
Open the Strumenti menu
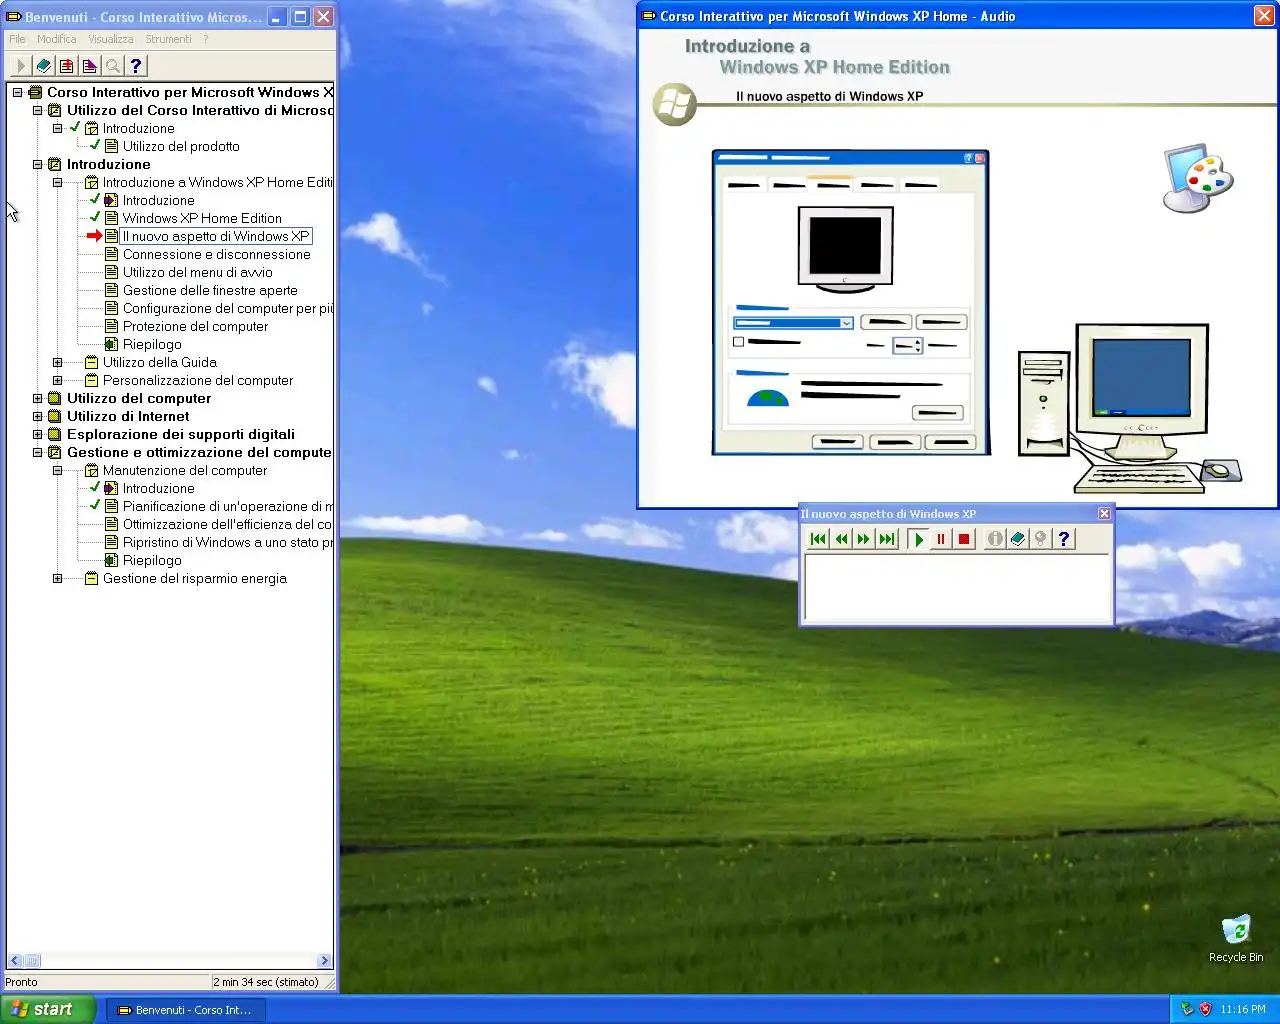(x=168, y=39)
